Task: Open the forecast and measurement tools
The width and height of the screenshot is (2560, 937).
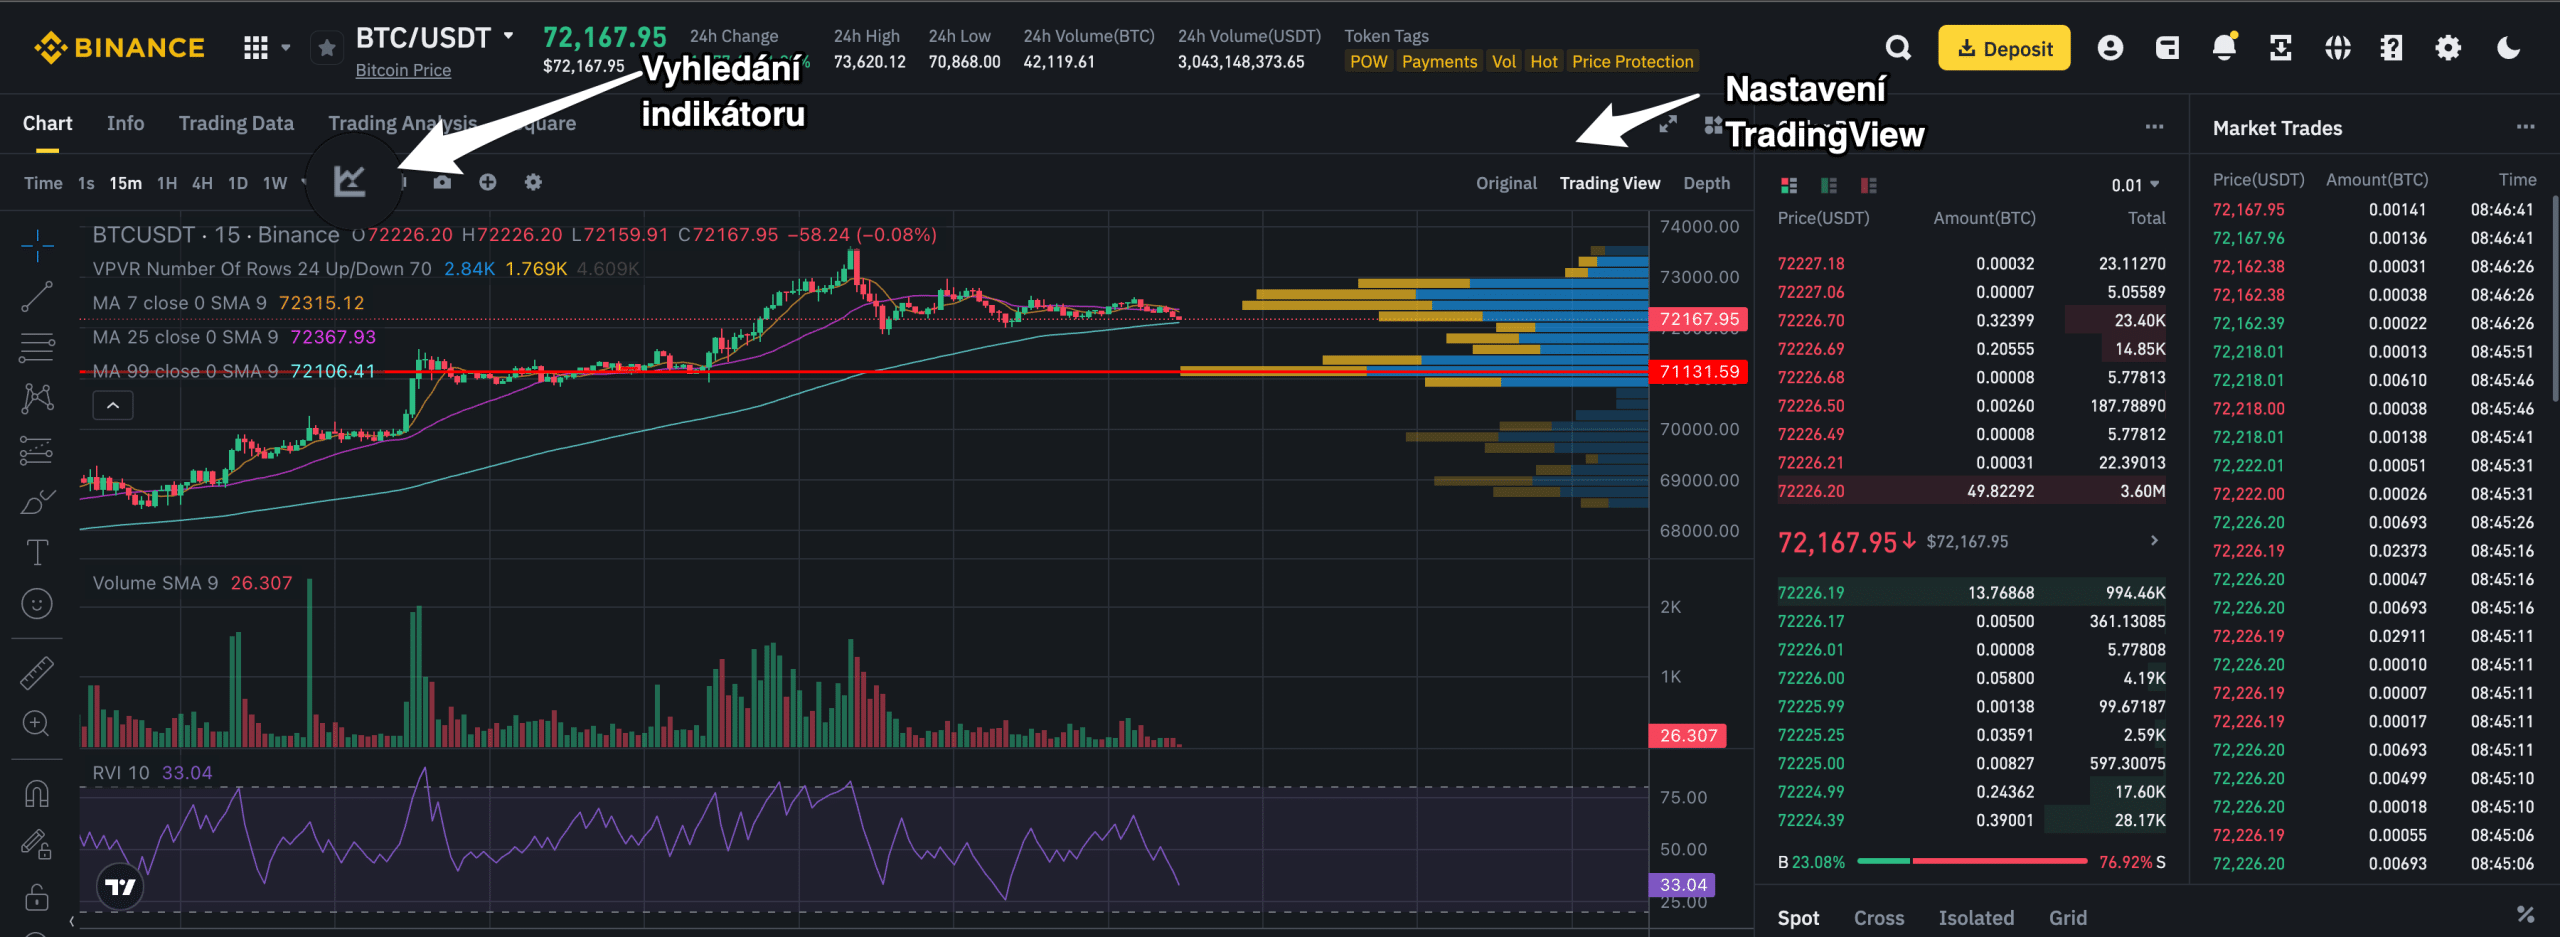Action: tap(37, 450)
